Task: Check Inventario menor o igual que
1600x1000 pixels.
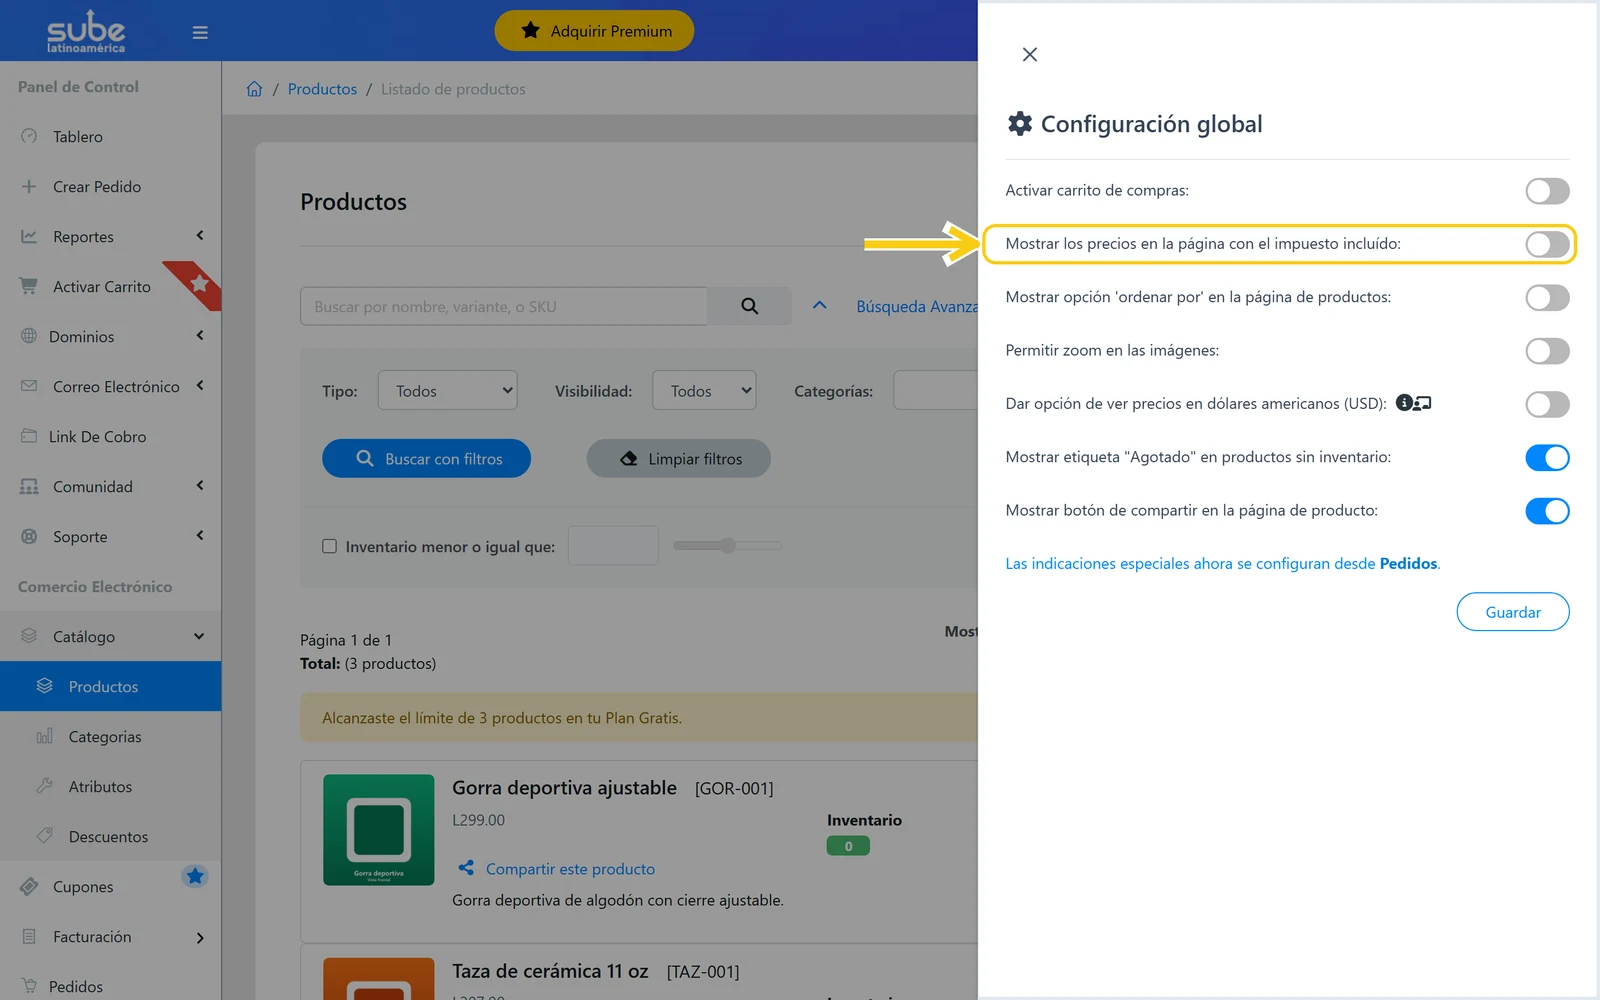Action: (329, 546)
